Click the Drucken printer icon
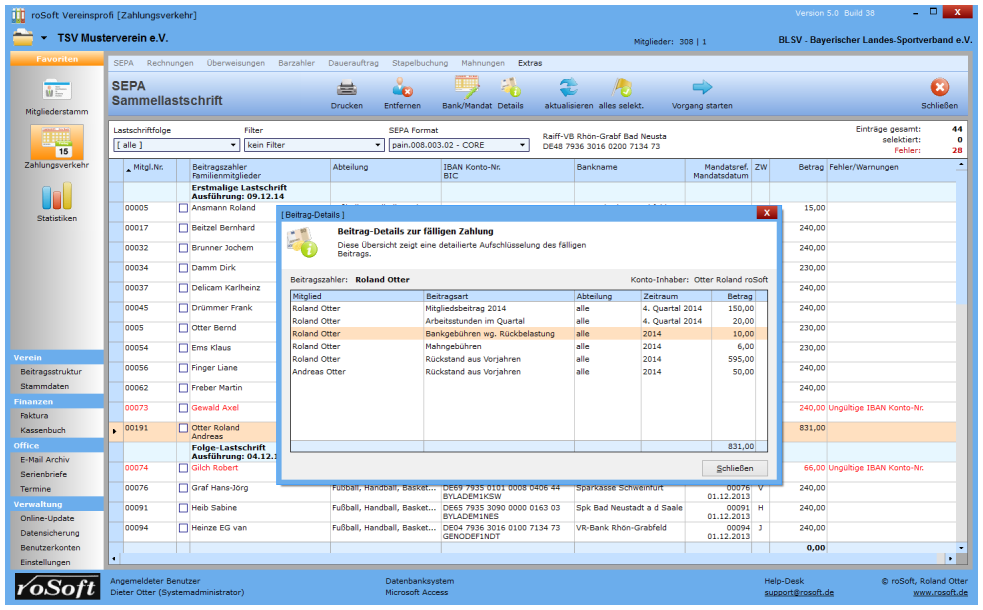The width and height of the screenshot is (983, 610). [346, 88]
